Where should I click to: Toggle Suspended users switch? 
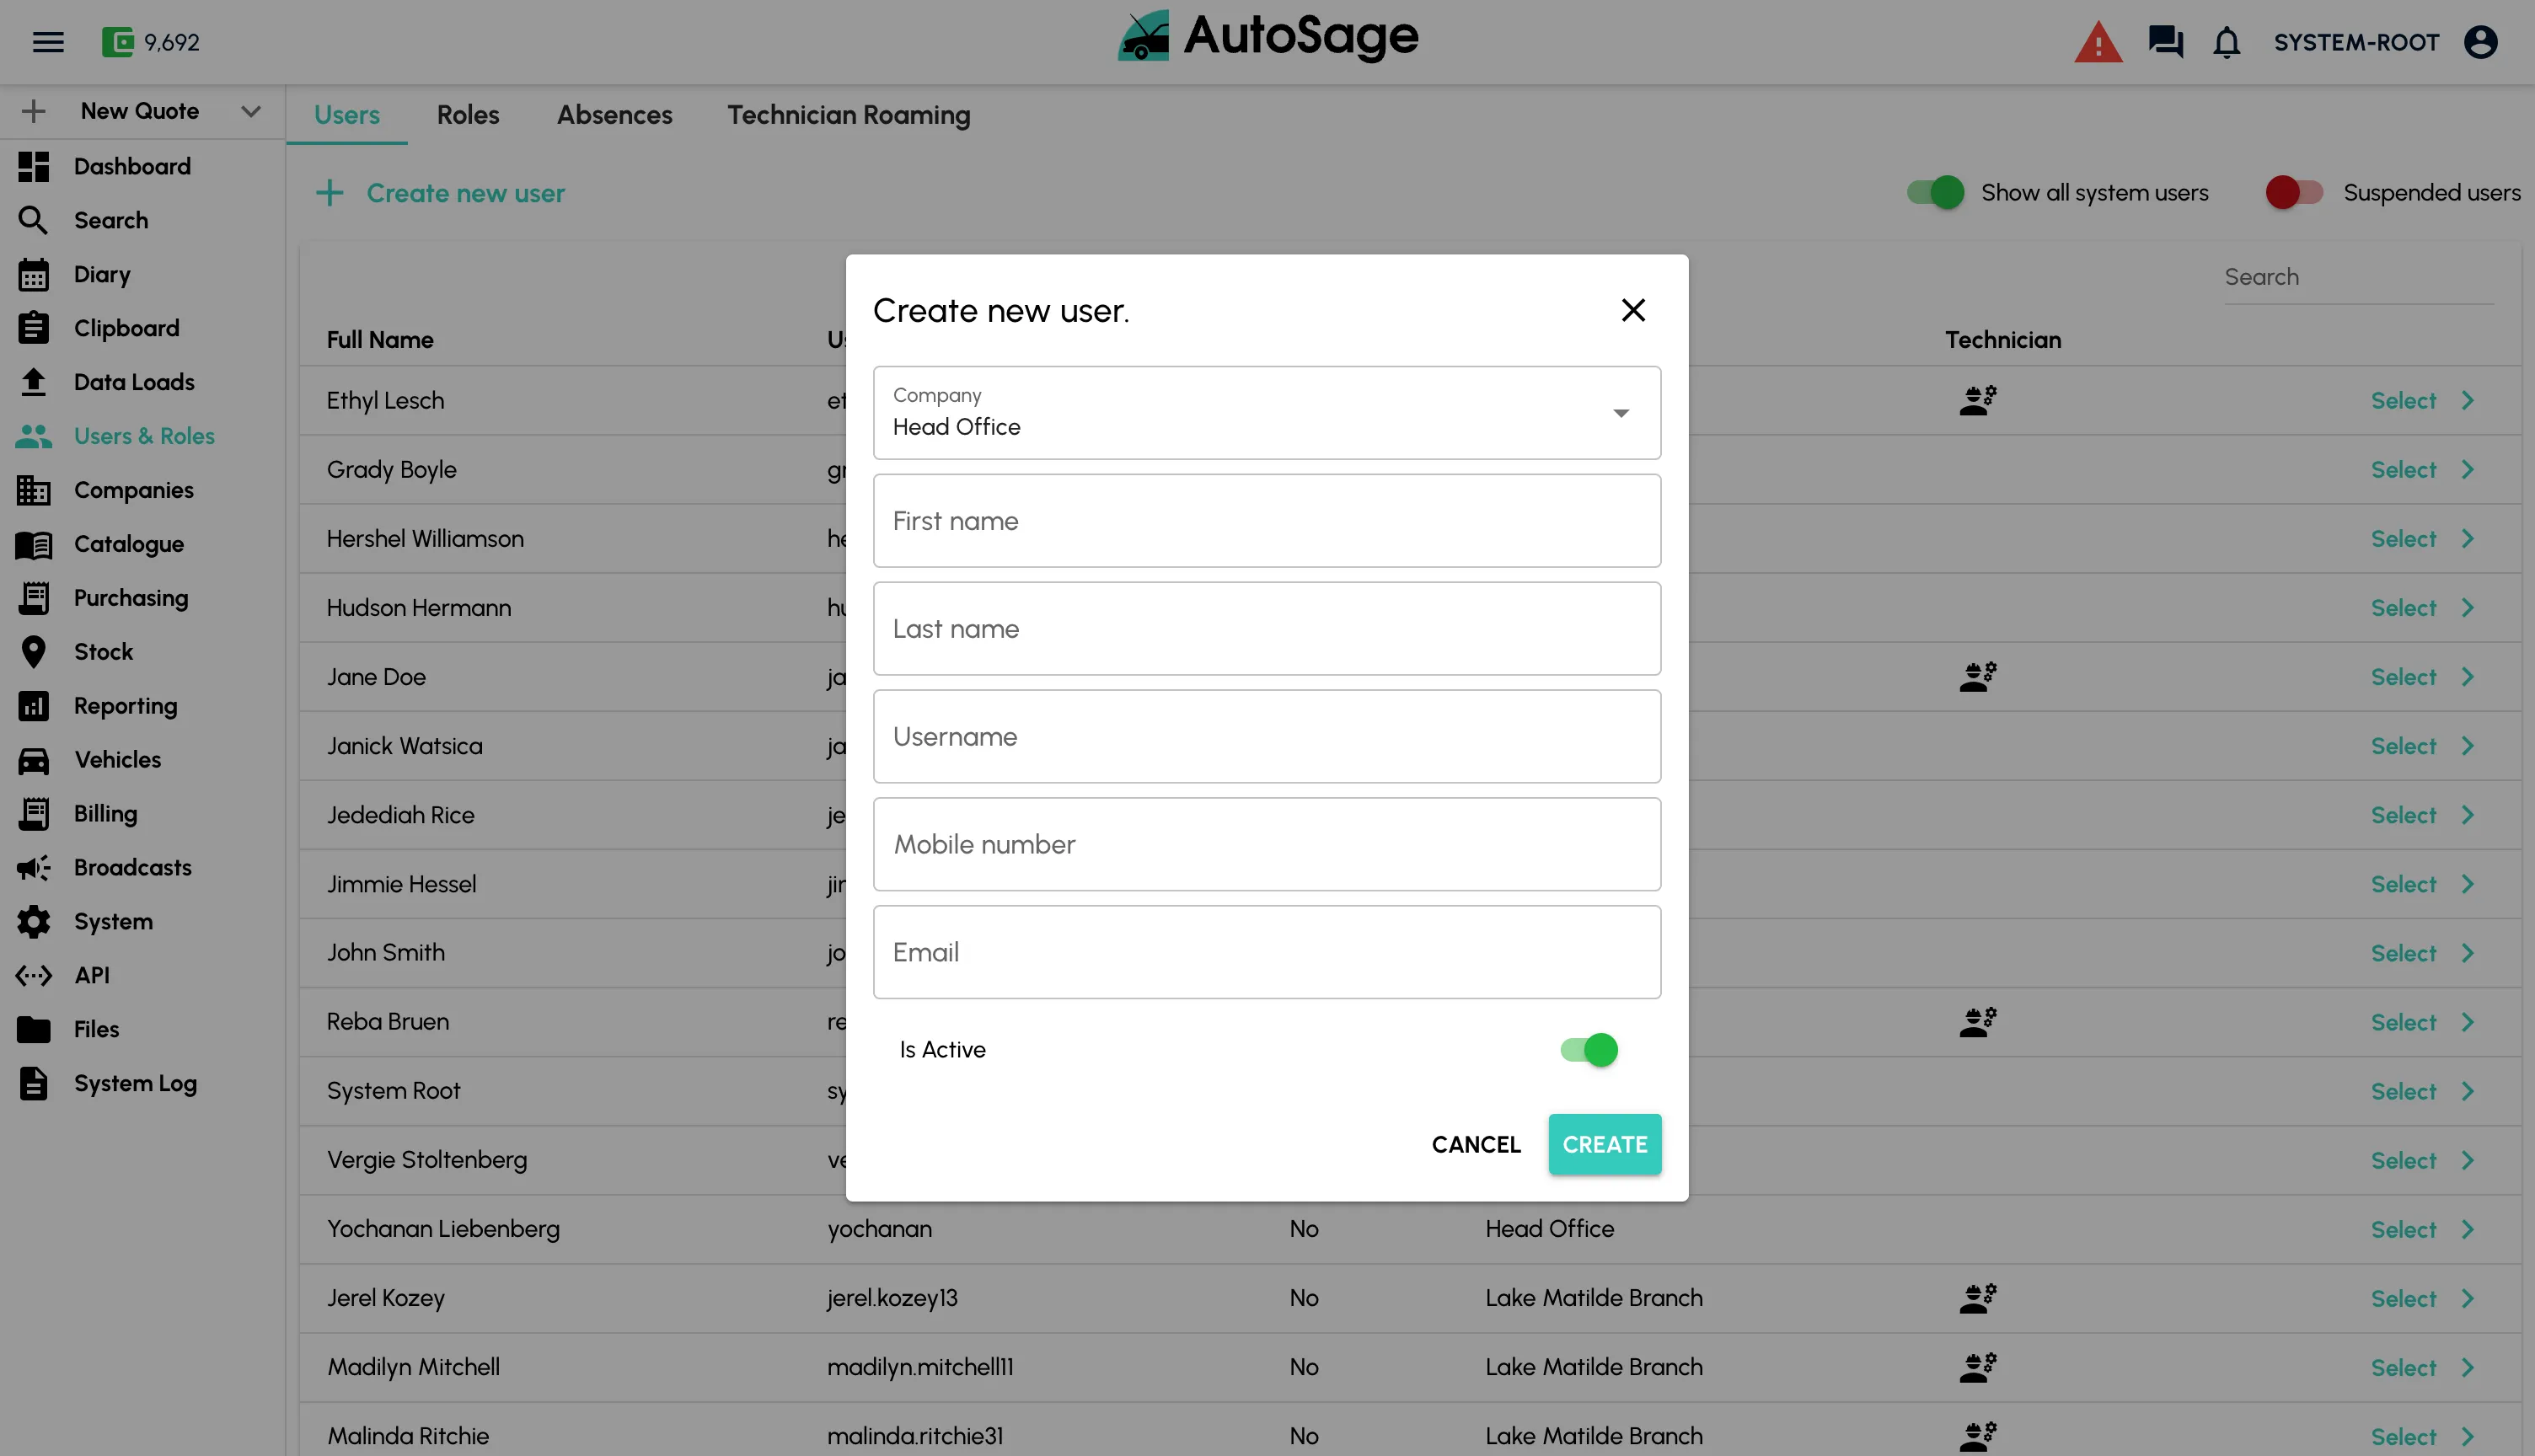(x=2293, y=192)
